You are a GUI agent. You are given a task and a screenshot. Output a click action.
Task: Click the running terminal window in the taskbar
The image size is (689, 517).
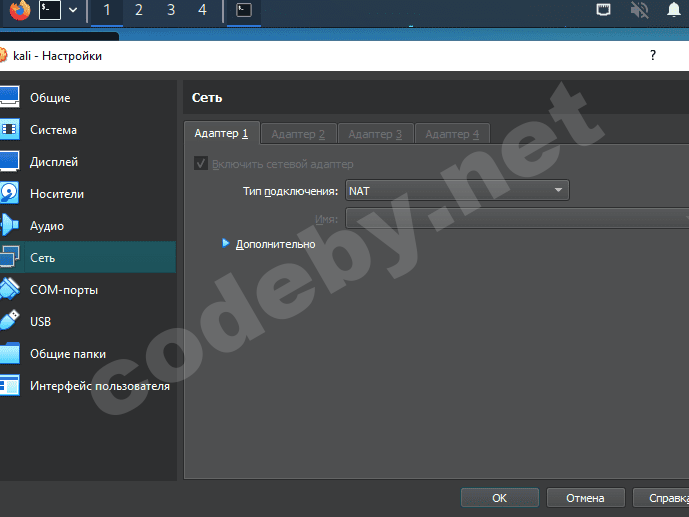(x=244, y=10)
